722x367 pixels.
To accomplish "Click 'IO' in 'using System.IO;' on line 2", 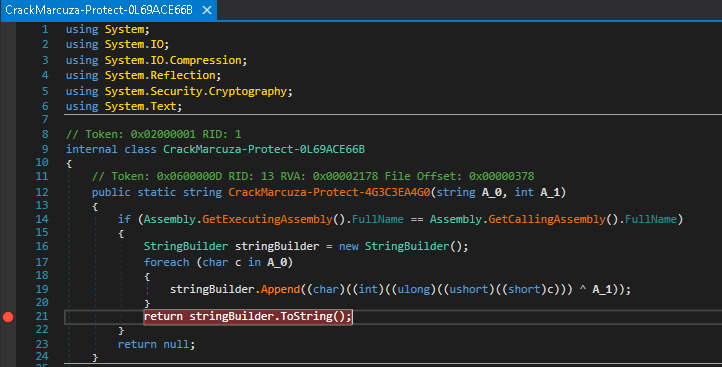I will [157, 45].
